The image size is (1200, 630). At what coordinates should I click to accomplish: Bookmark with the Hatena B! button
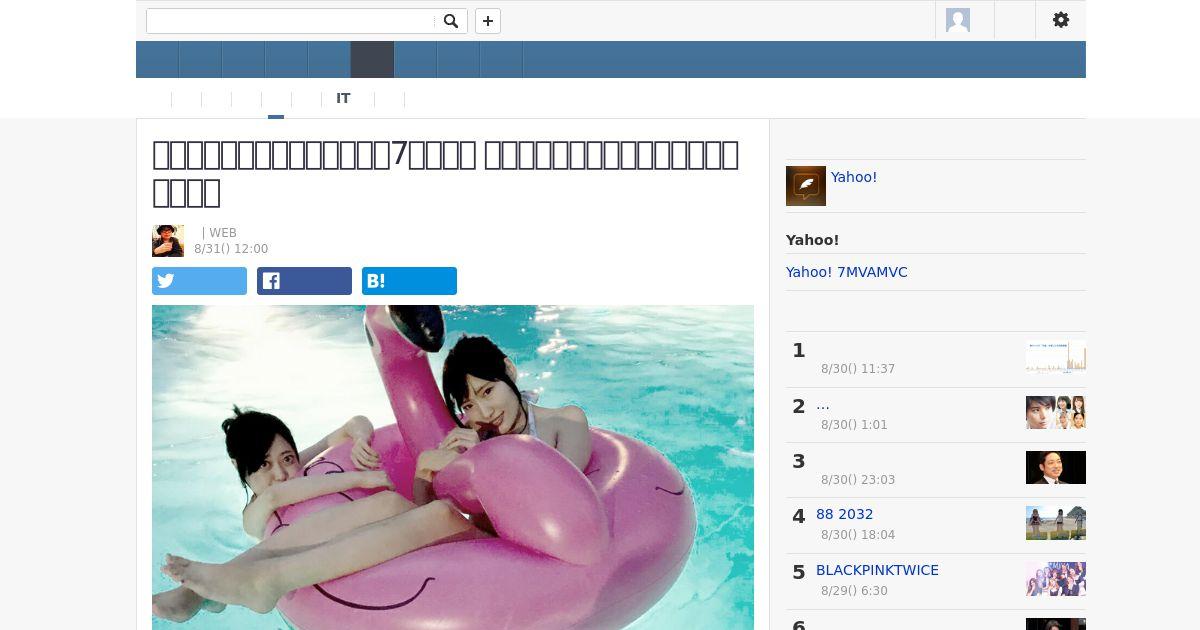tap(409, 281)
